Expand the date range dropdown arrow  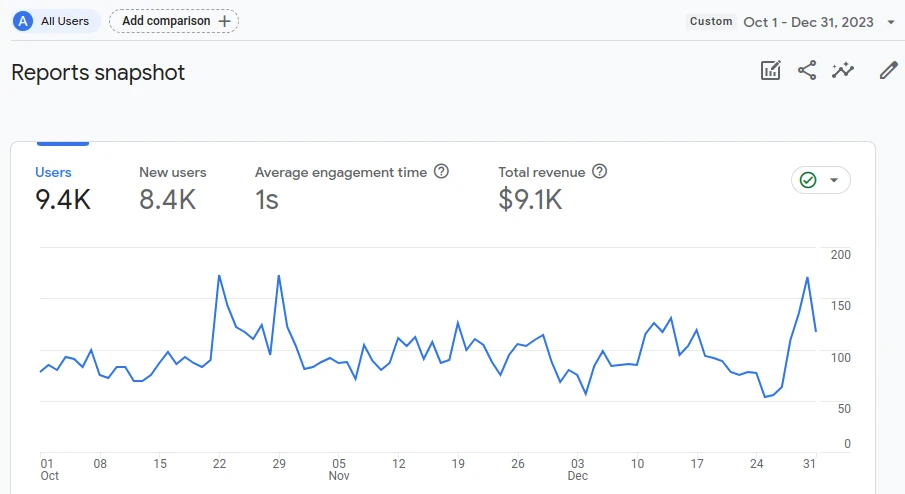(x=891, y=22)
